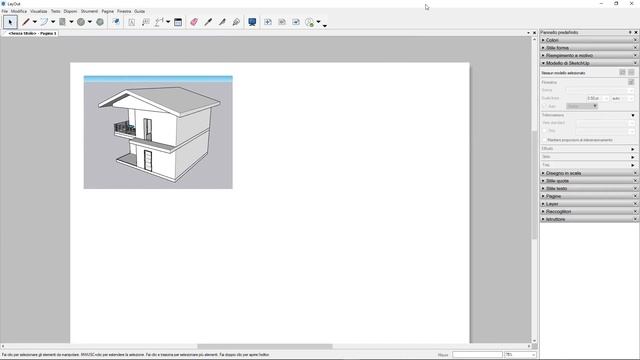
Task: Go to previous page toolbar icon
Action: pyautogui.click(x=282, y=22)
